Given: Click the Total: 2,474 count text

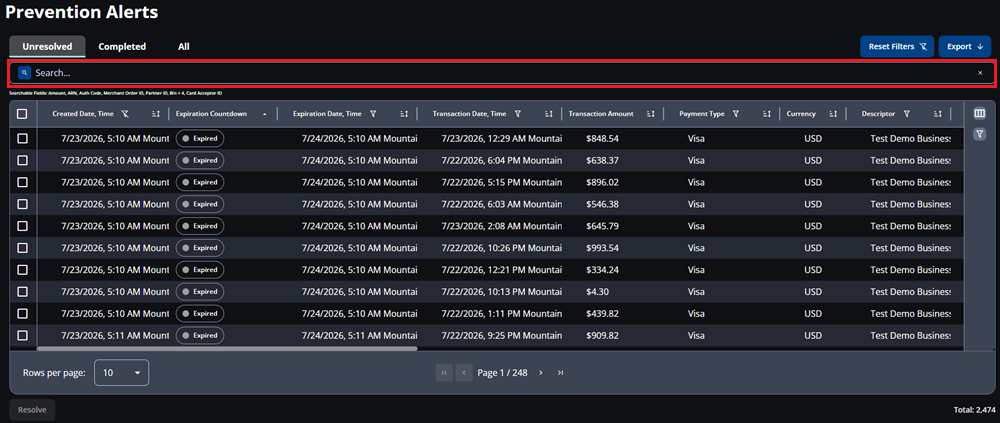Looking at the screenshot, I should point(973,410).
